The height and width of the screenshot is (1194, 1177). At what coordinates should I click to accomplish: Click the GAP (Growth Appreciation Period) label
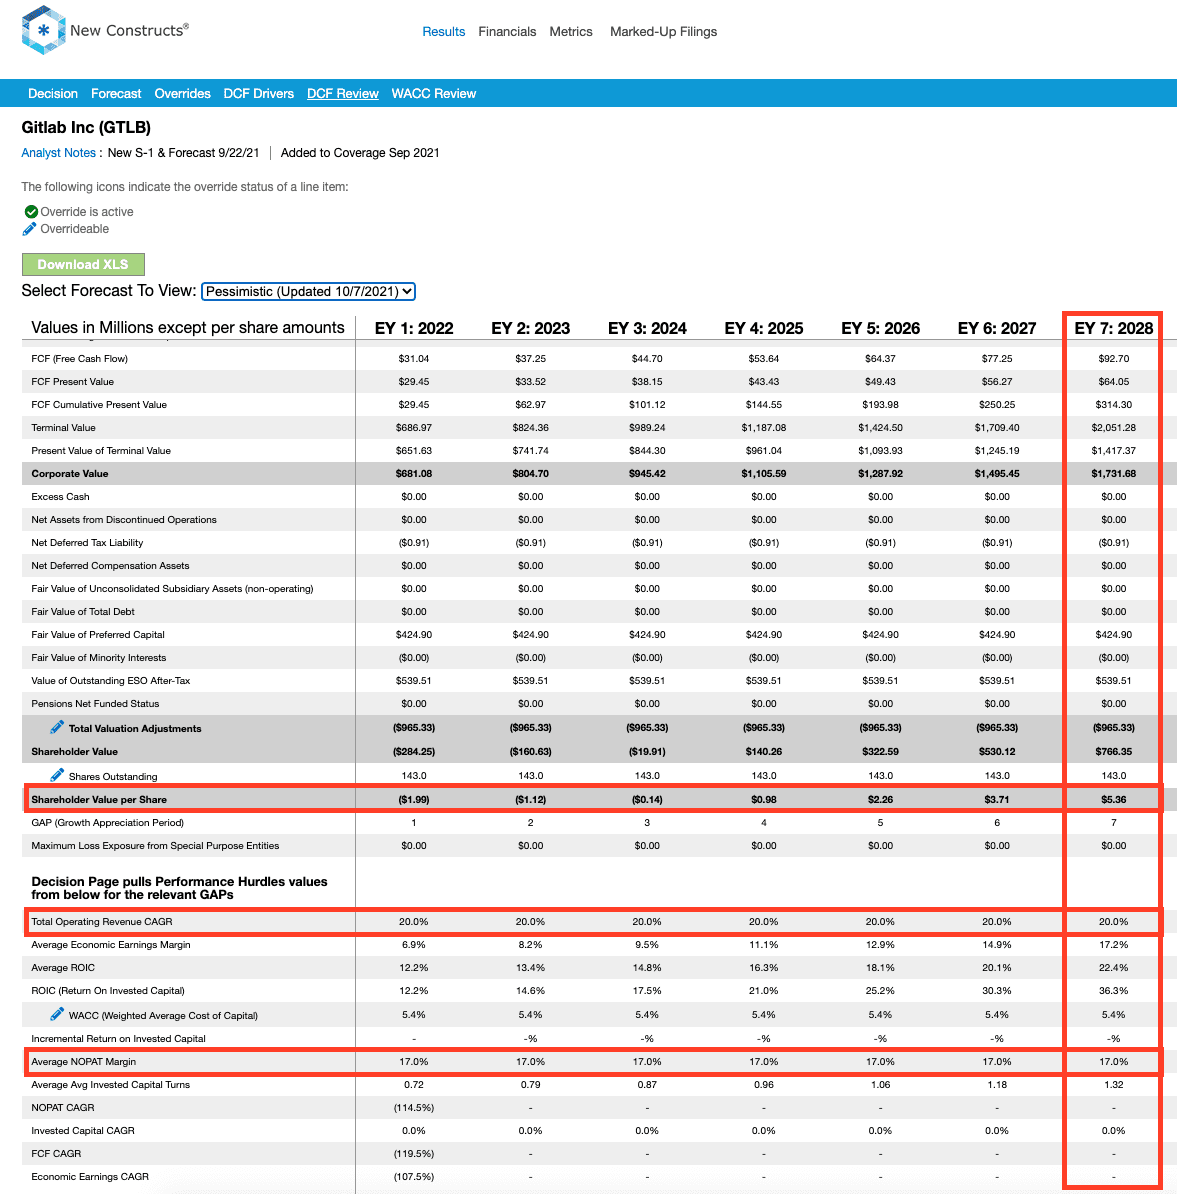107,822
